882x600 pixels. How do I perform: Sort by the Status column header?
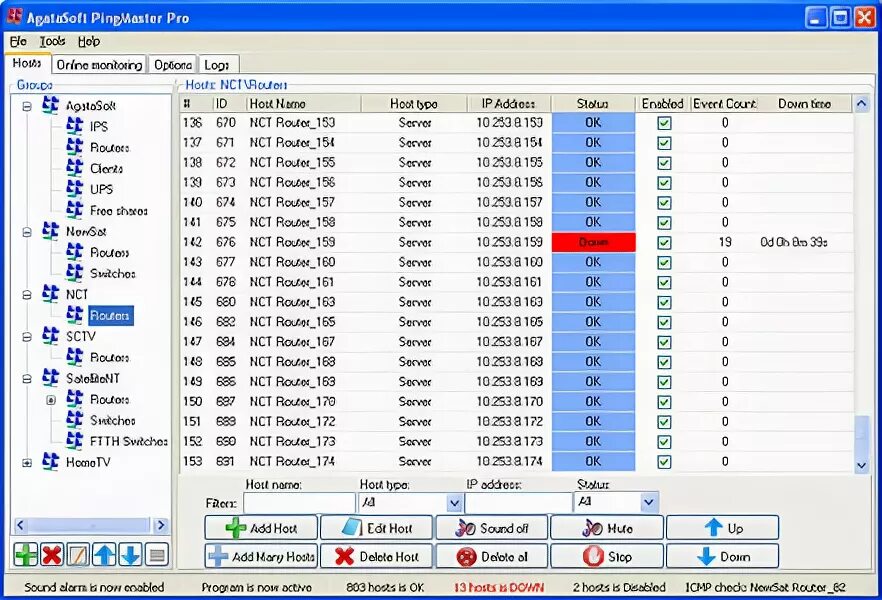coord(593,103)
